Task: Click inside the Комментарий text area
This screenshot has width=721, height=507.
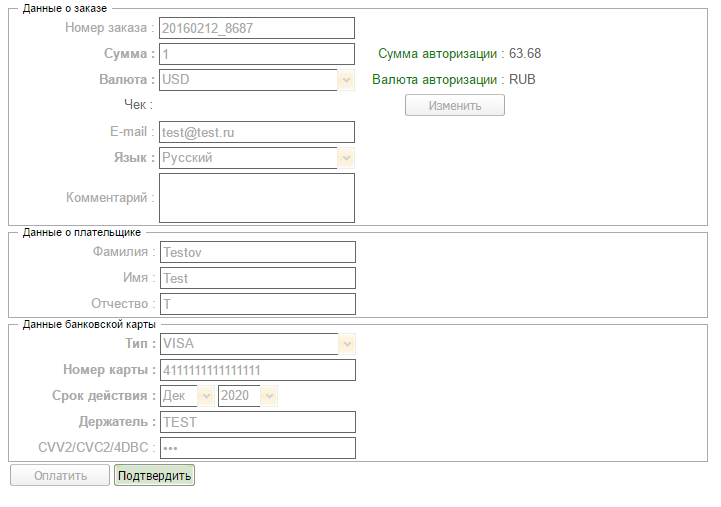Action: [x=257, y=198]
